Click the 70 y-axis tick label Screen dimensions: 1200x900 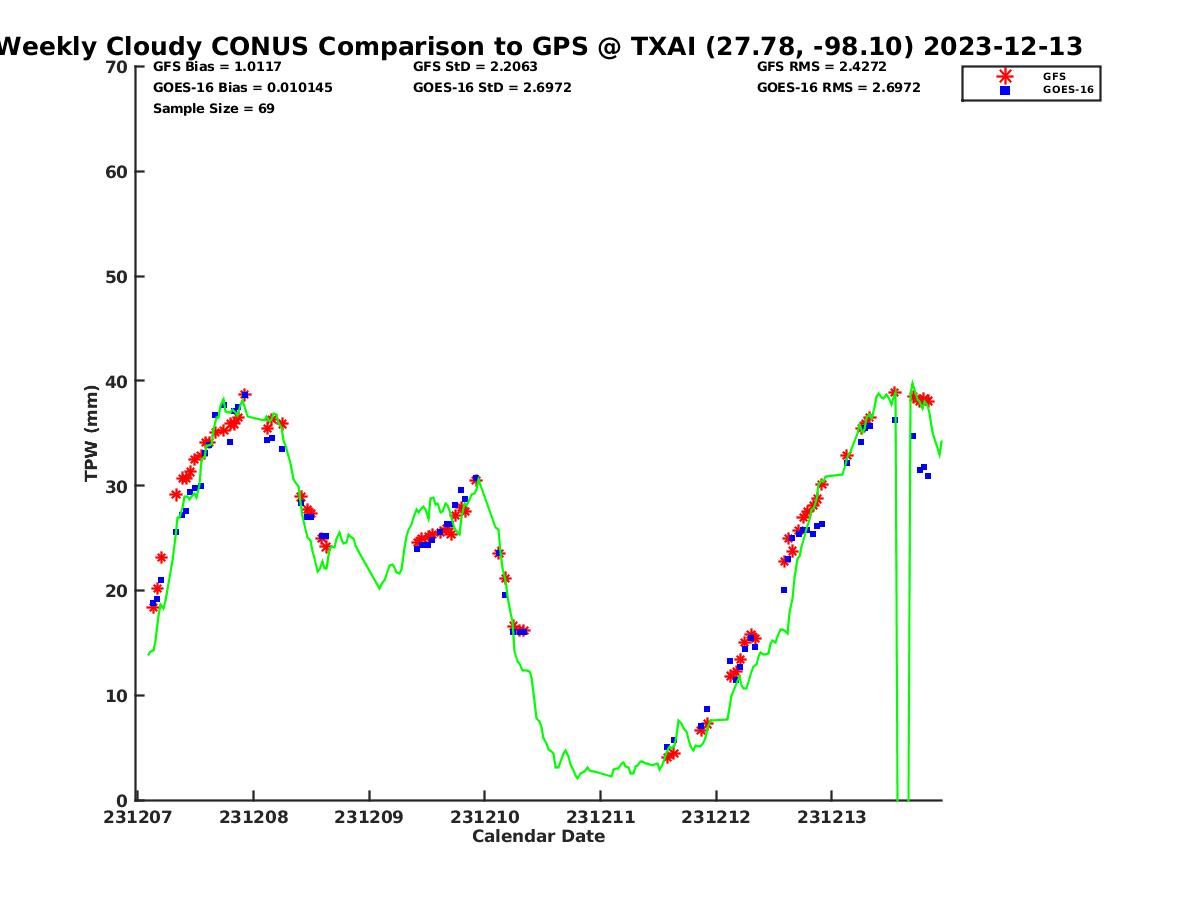point(116,67)
